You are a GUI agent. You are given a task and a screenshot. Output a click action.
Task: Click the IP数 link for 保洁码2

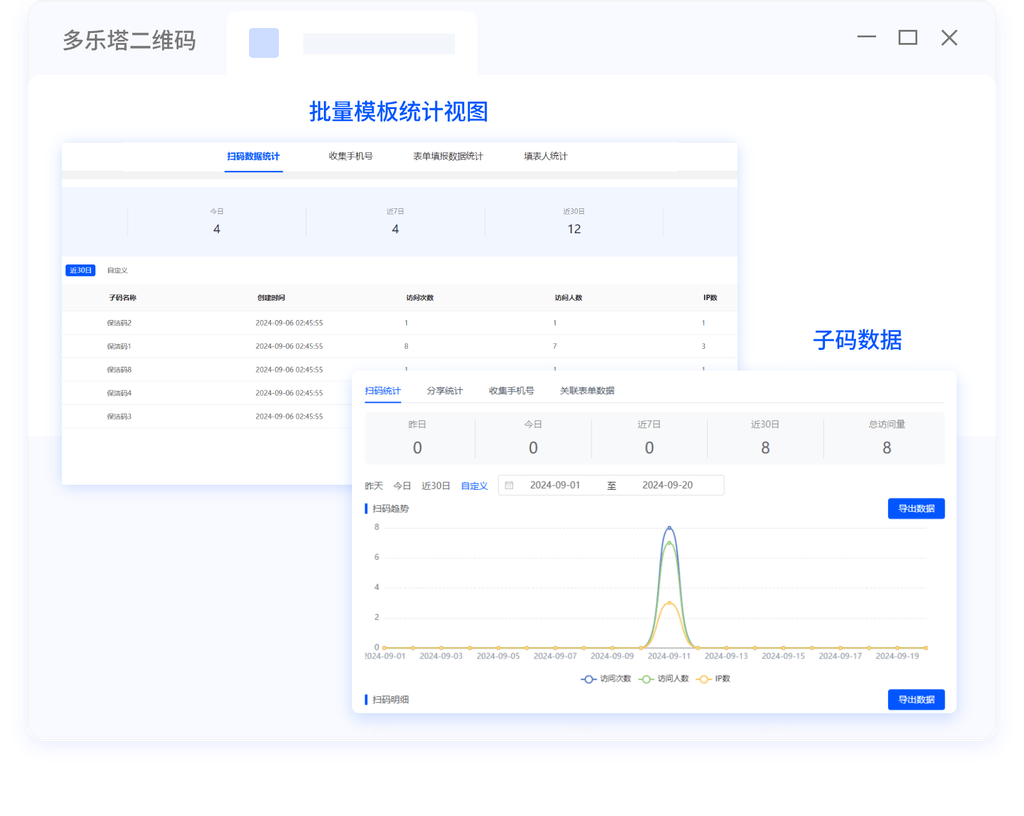point(703,323)
